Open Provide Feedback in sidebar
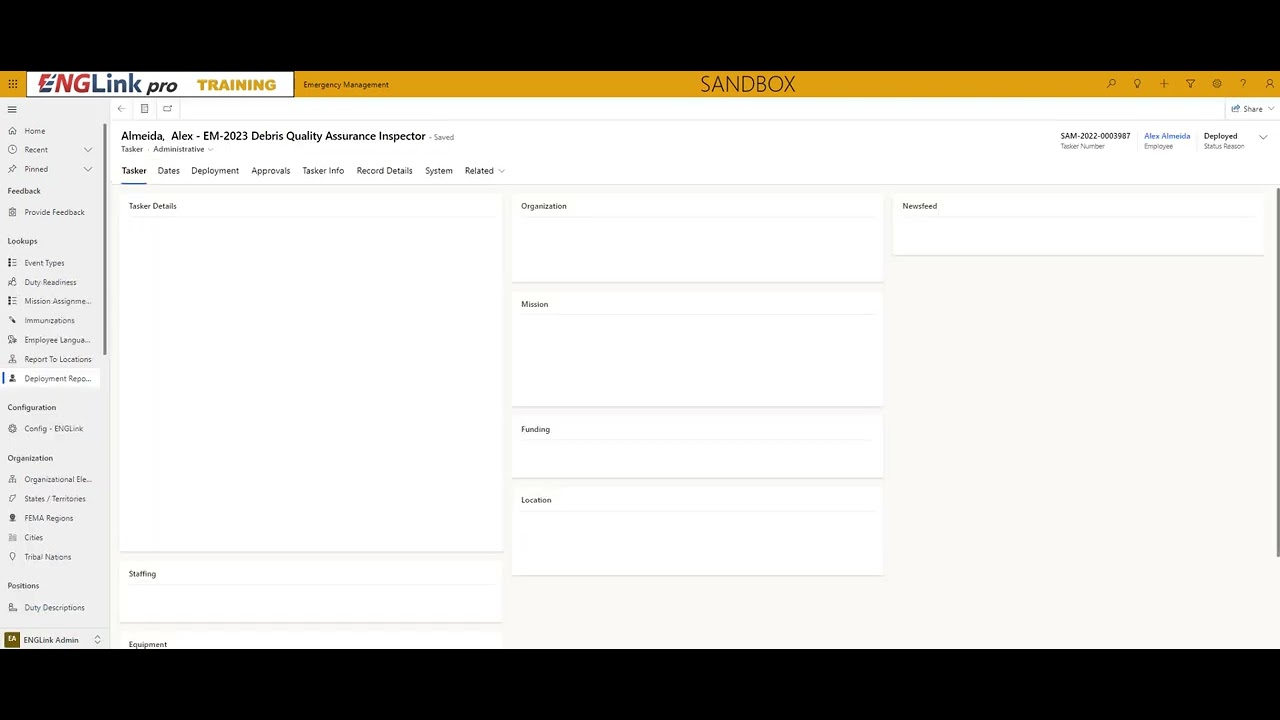Screen dimensions: 1280x720 point(50,212)
